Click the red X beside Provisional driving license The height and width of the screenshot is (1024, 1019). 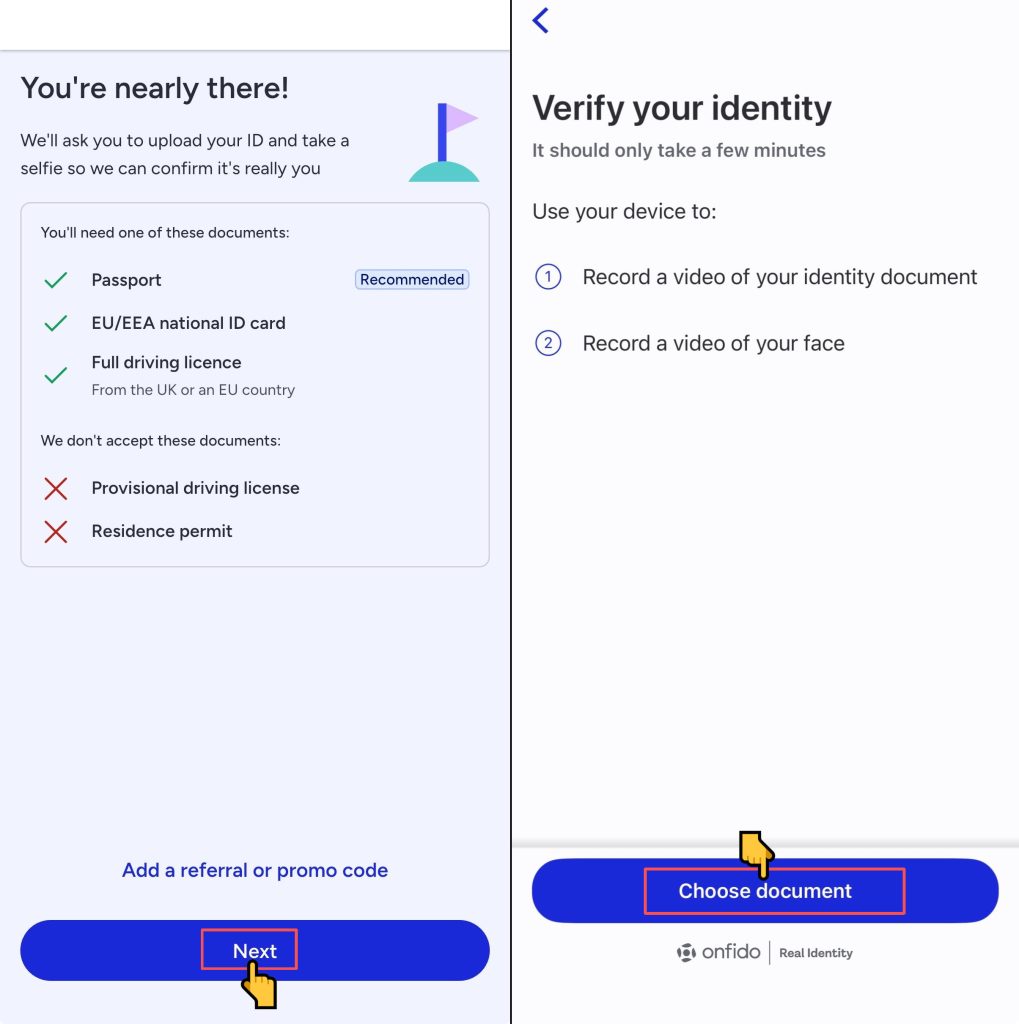(x=56, y=488)
